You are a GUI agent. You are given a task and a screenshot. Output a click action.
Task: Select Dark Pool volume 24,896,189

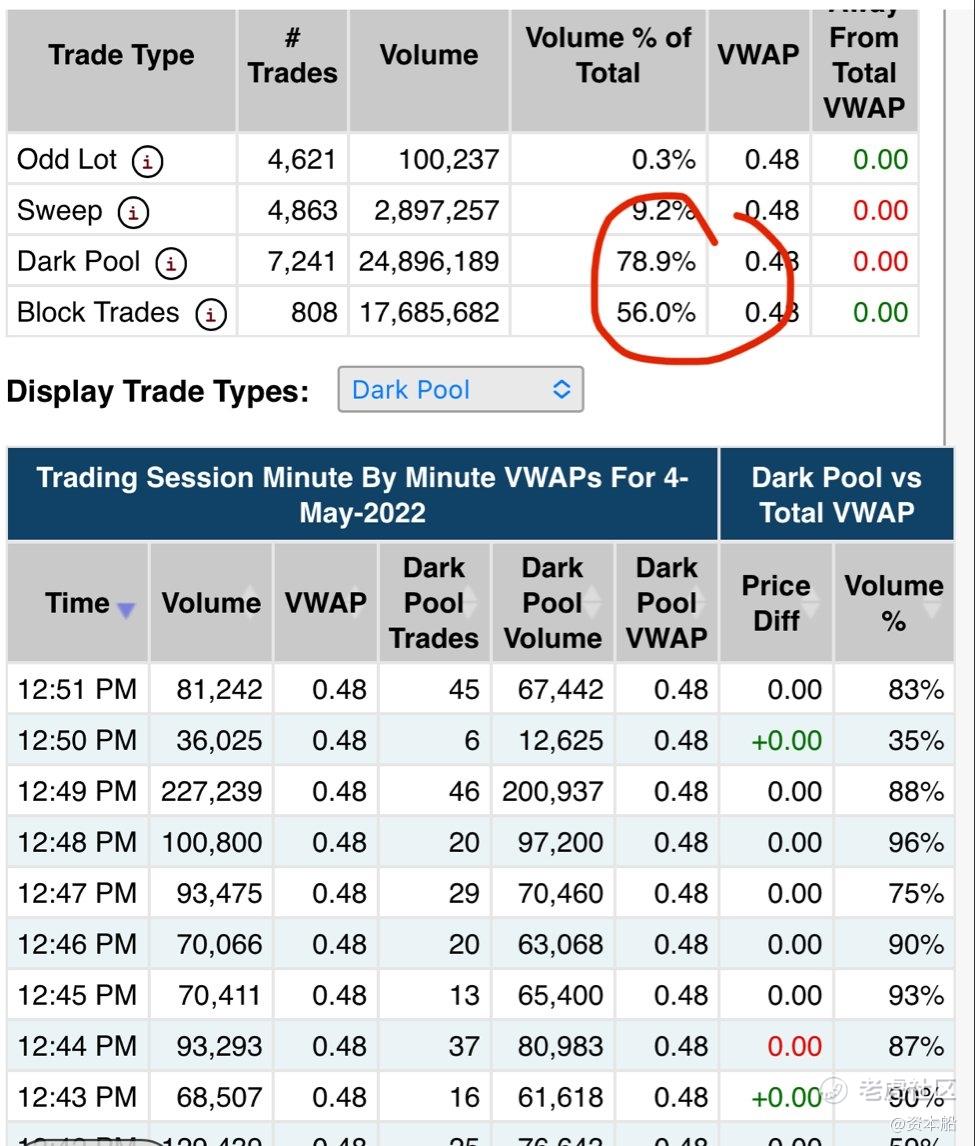coord(429,262)
